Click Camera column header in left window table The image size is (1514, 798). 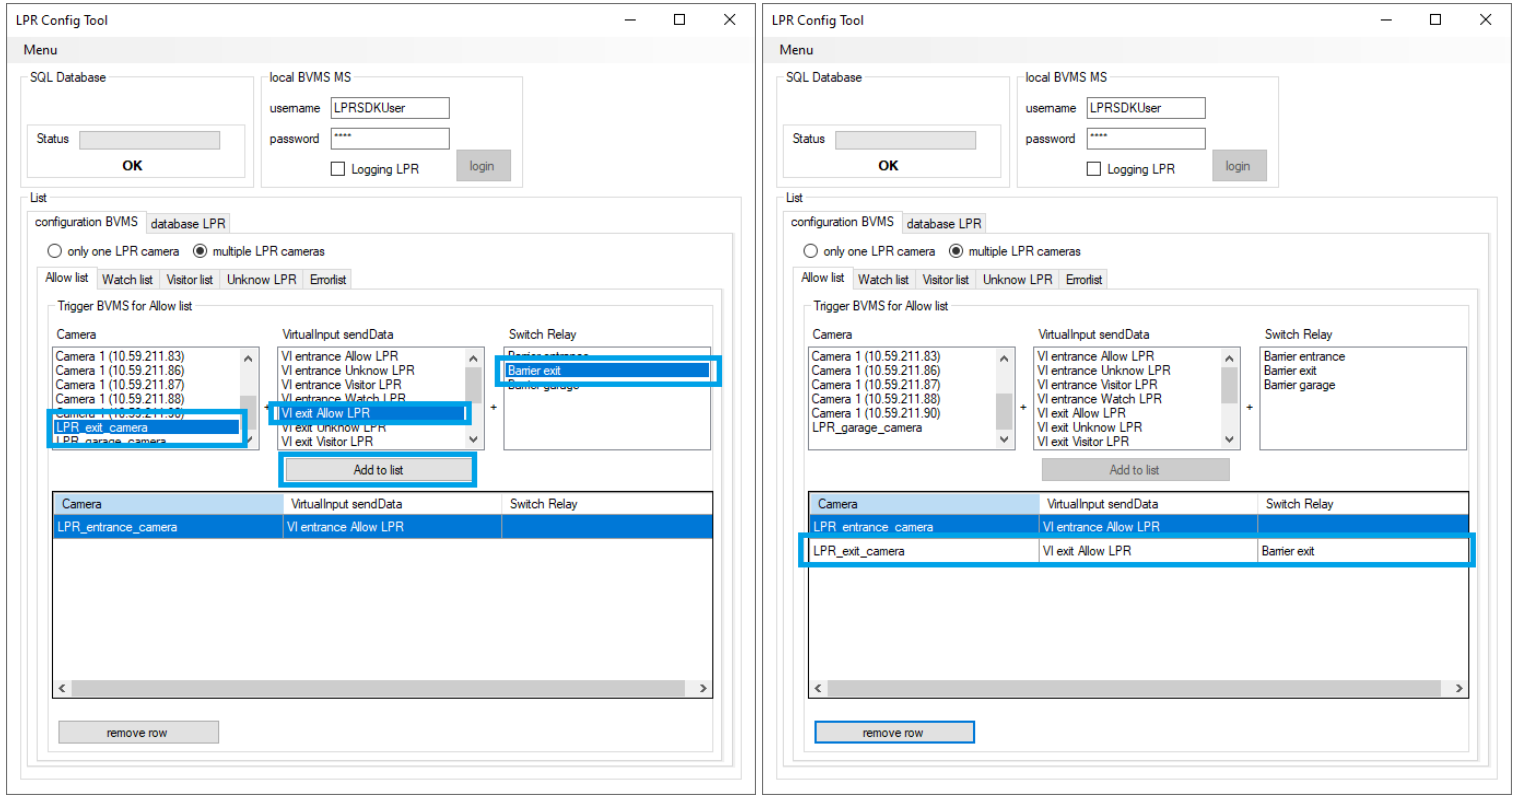click(x=167, y=504)
